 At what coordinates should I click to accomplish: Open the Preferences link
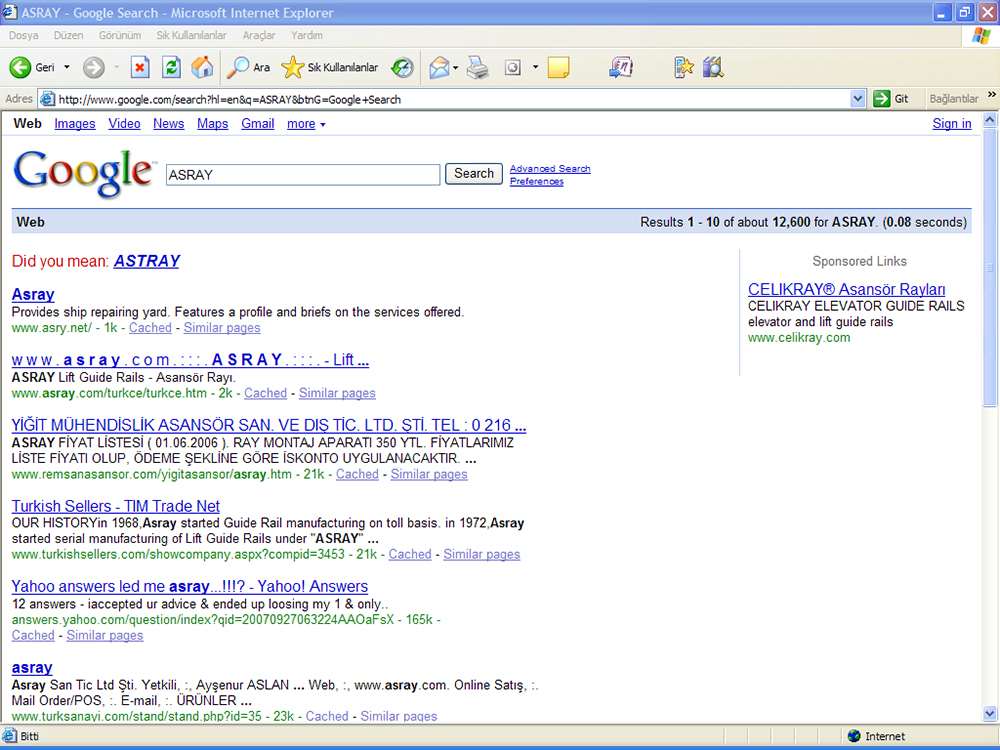pyautogui.click(x=536, y=181)
